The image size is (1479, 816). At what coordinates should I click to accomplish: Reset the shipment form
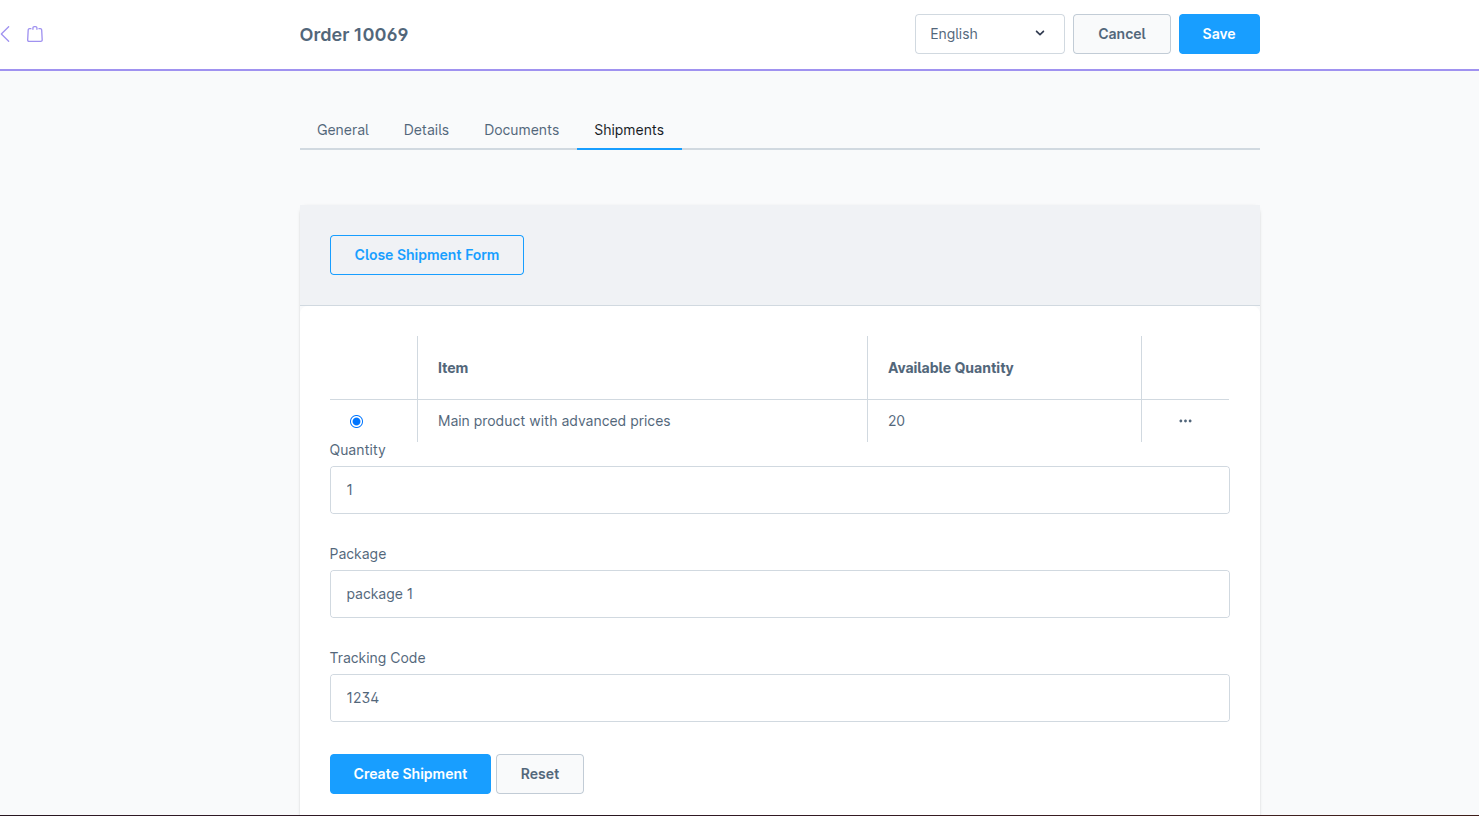point(539,774)
